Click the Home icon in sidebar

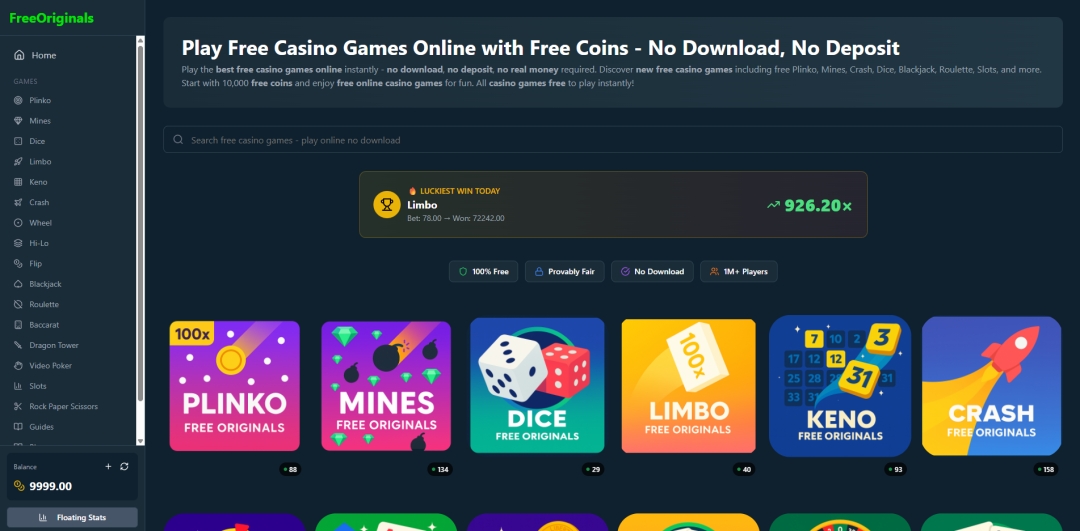pyautogui.click(x=19, y=55)
